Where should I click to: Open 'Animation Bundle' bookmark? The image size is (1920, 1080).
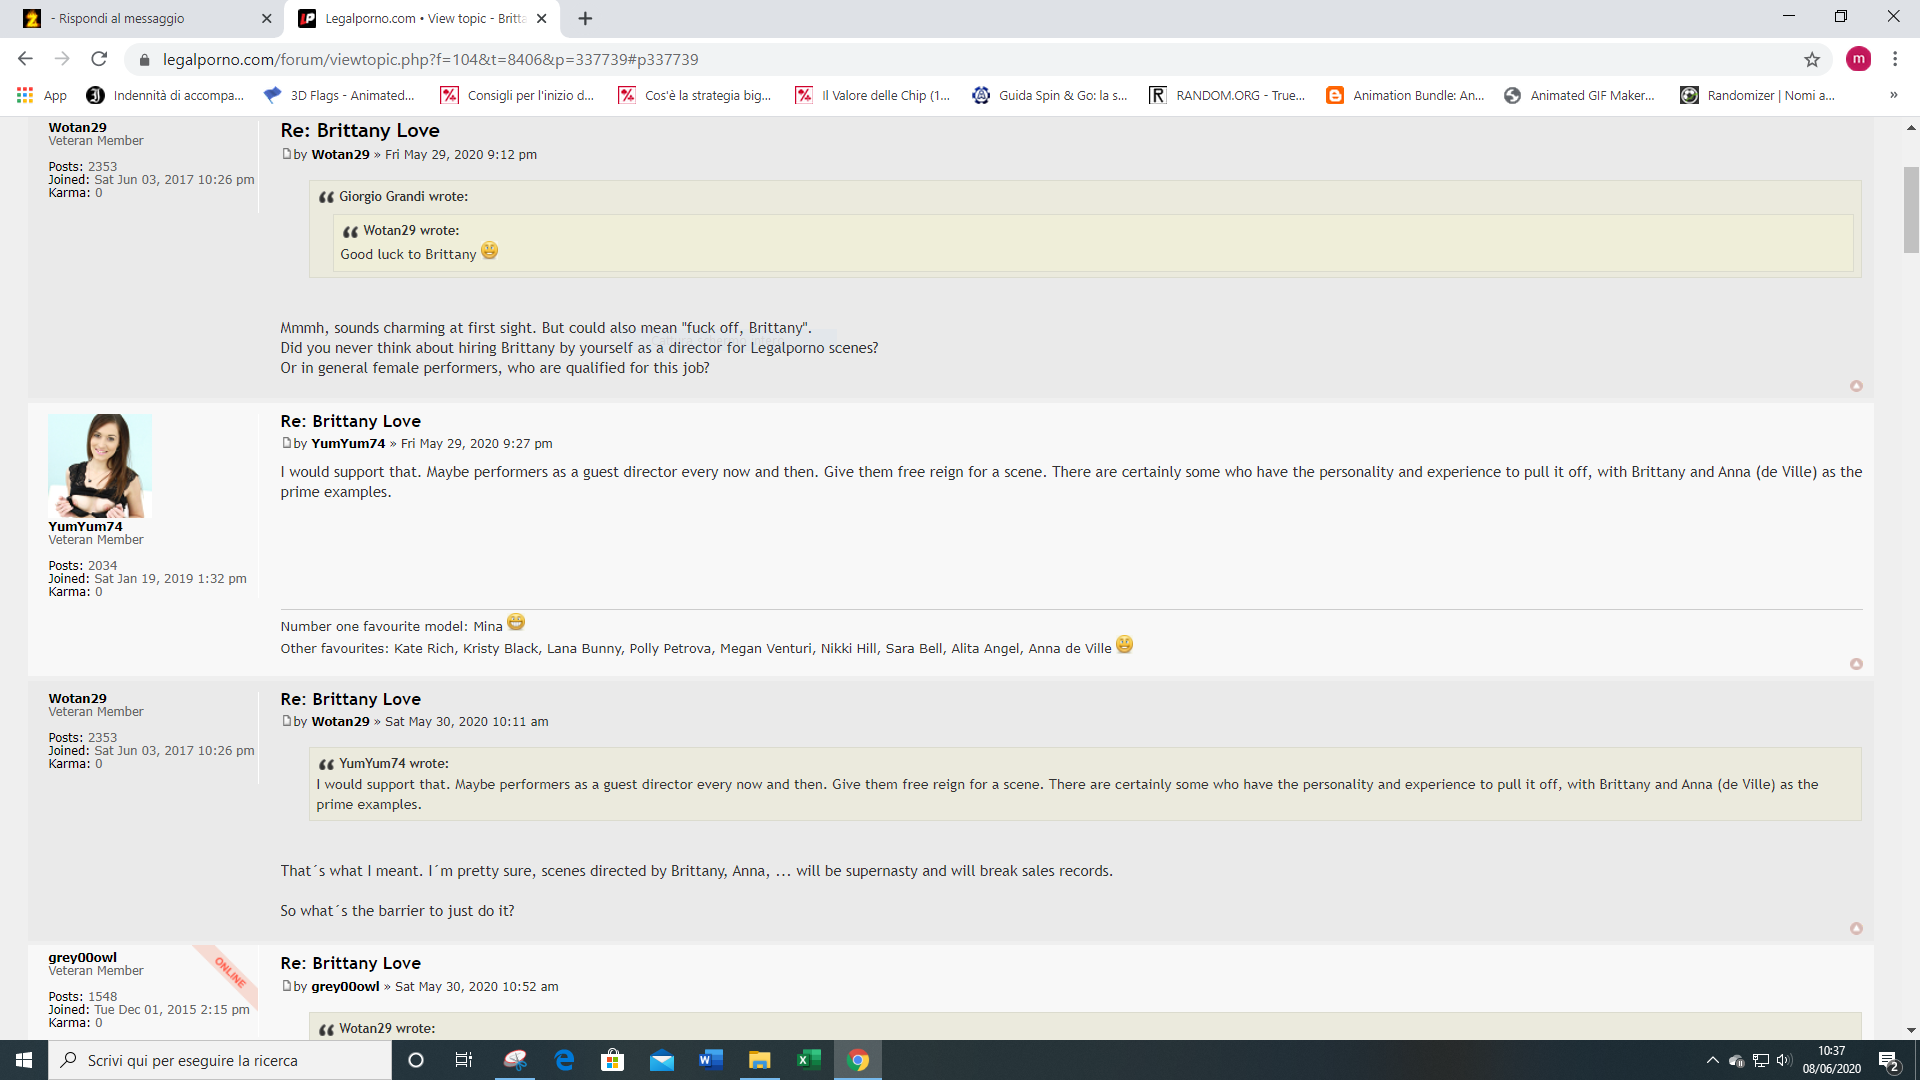tap(1405, 95)
